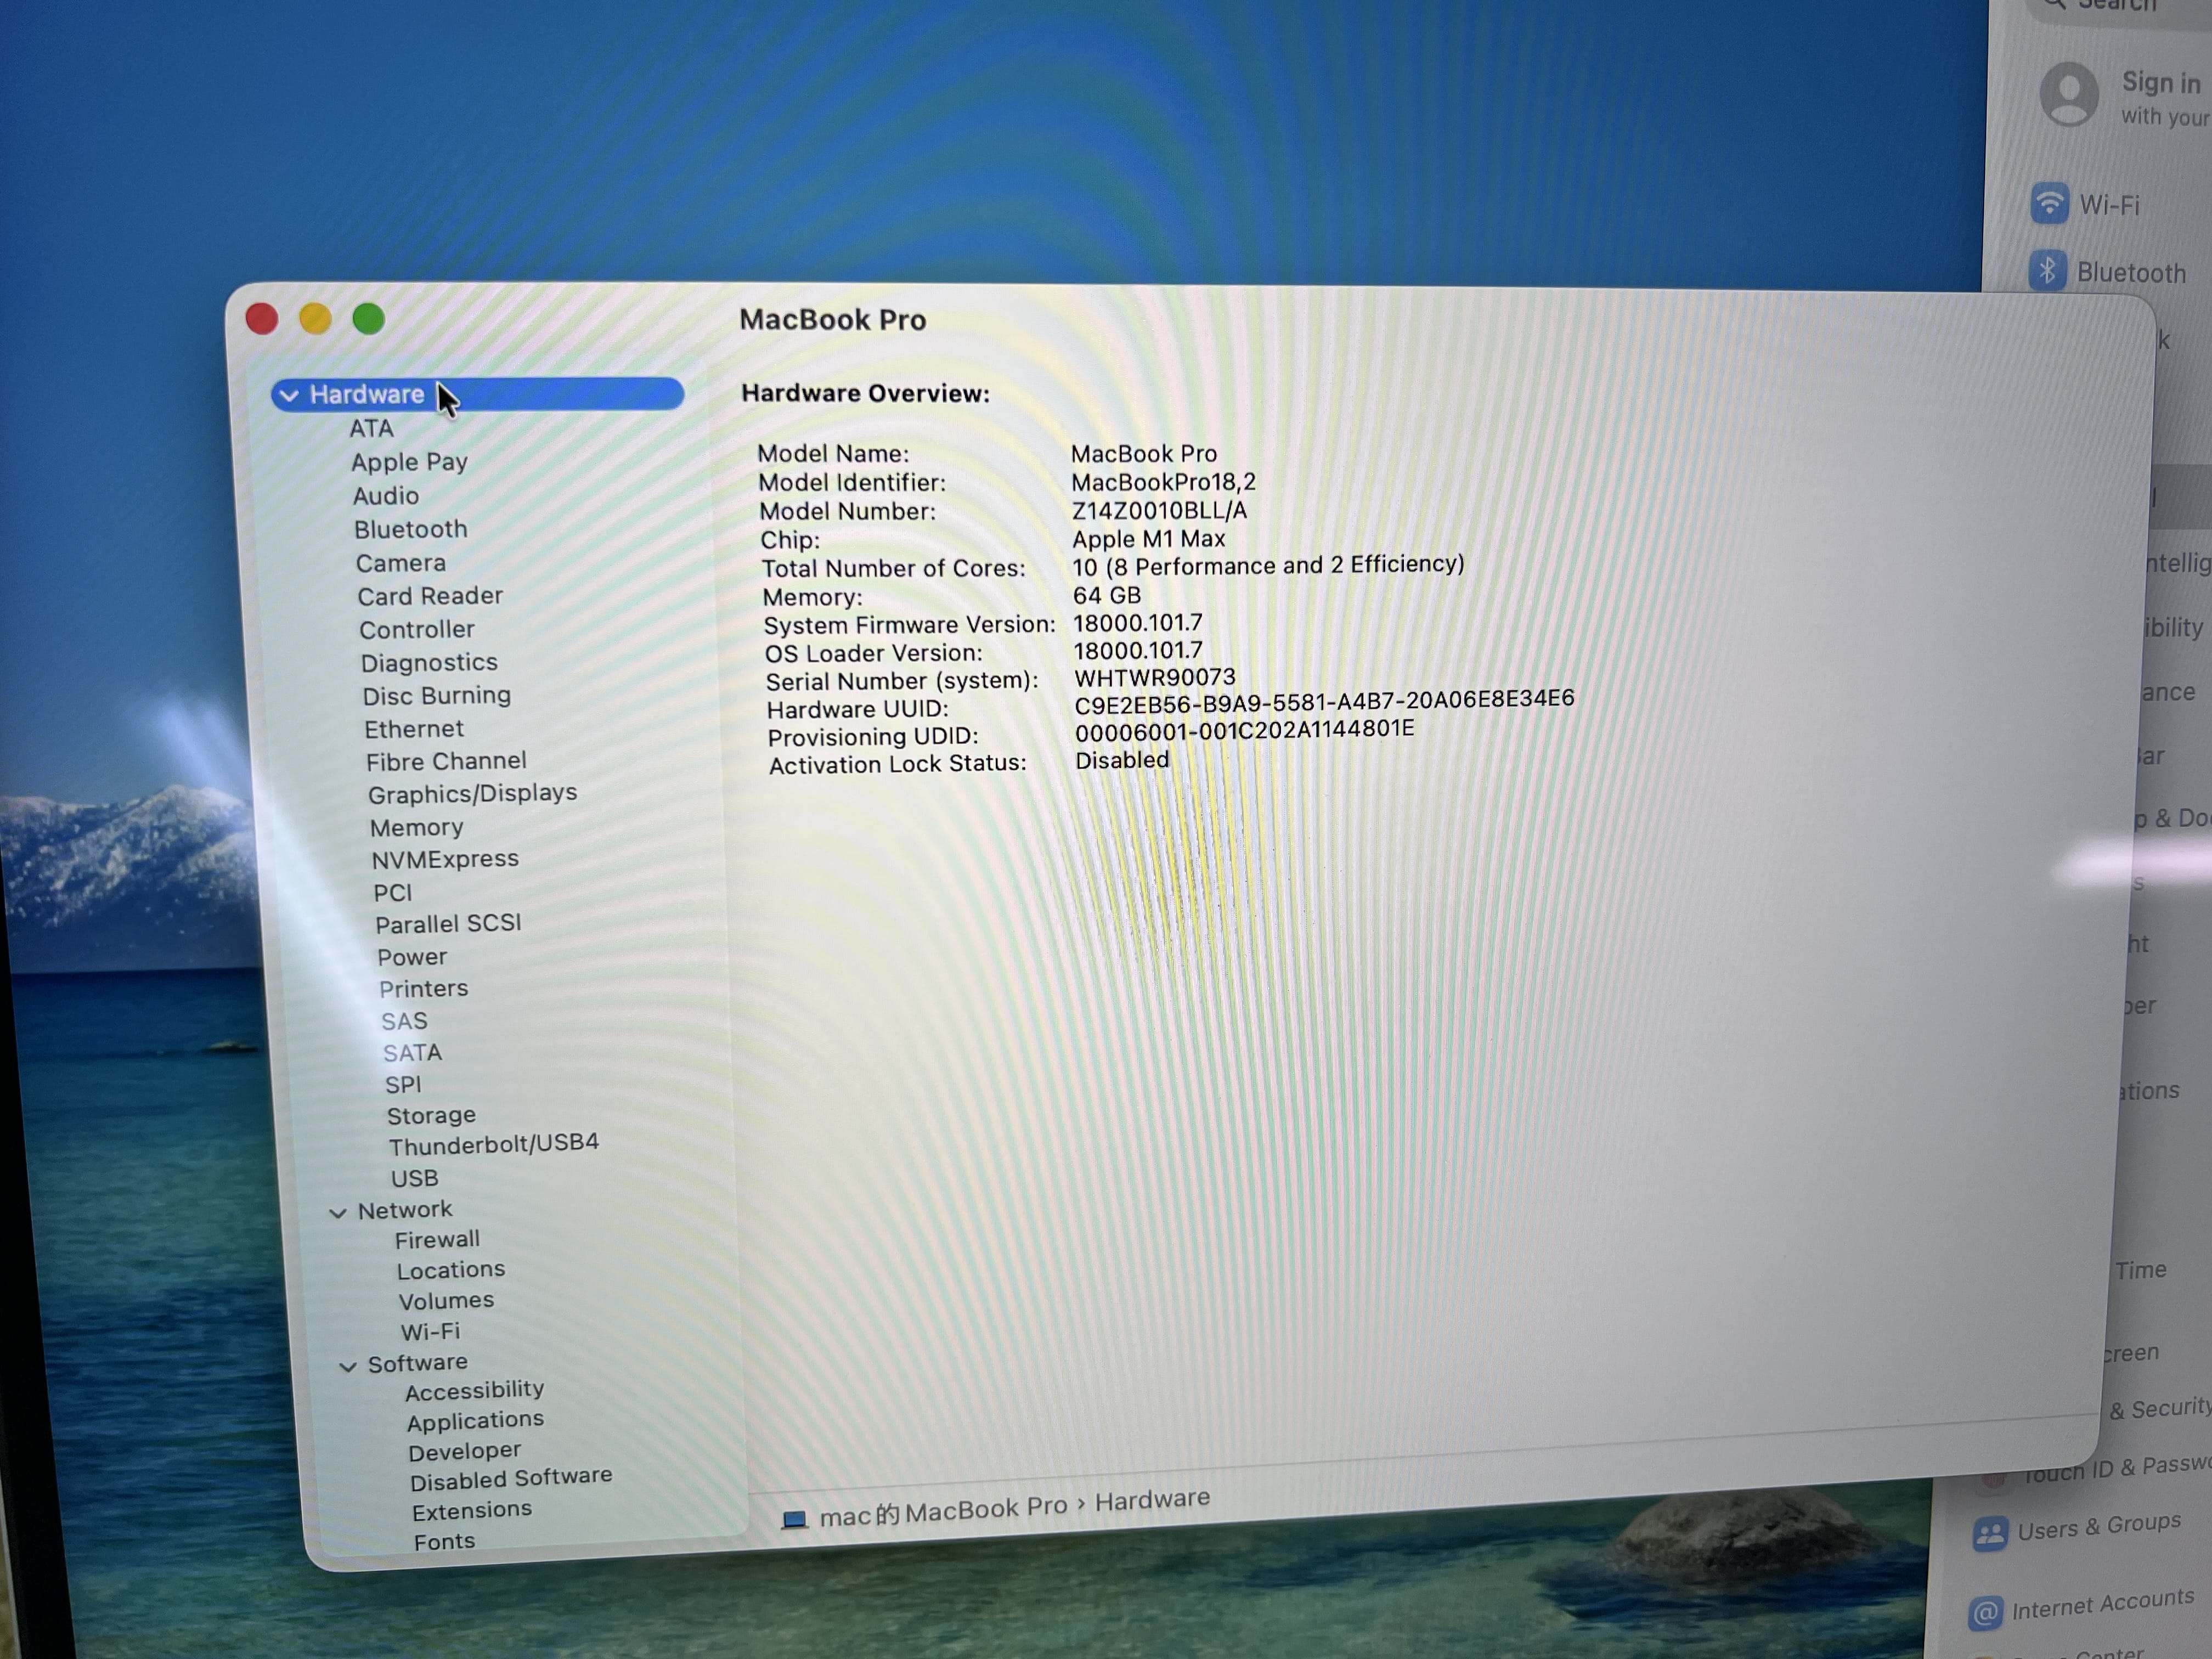Select PCI in the sidebar
2212x1659 pixels.
[392, 893]
